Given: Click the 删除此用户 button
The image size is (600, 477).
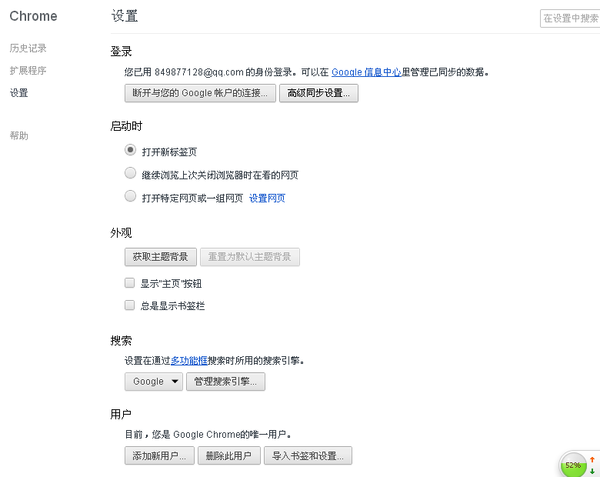Looking at the screenshot, I should point(229,456).
